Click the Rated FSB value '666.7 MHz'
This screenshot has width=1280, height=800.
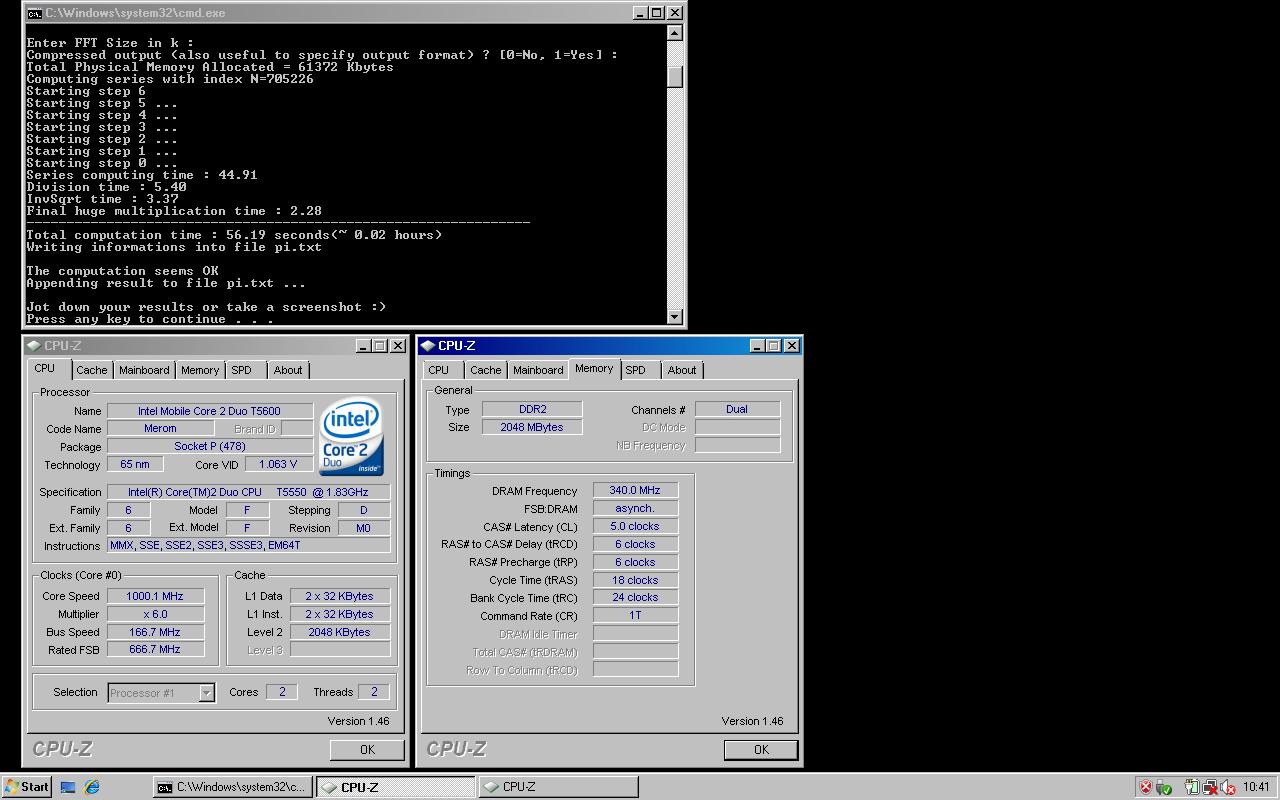155,650
